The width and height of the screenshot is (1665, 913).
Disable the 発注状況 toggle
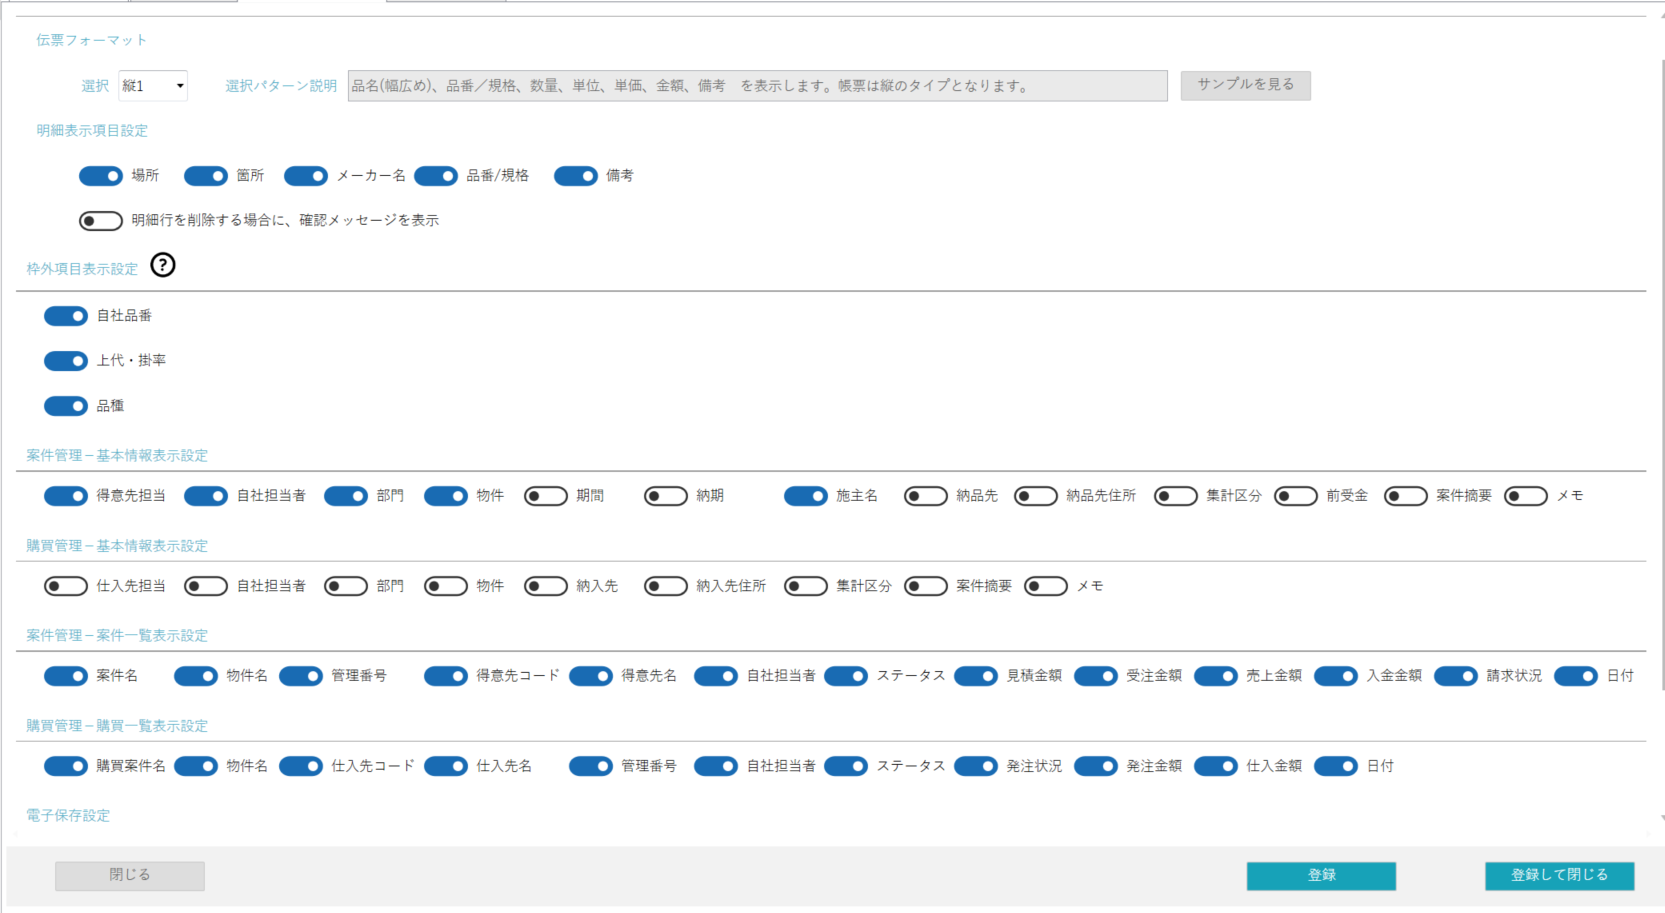point(976,766)
